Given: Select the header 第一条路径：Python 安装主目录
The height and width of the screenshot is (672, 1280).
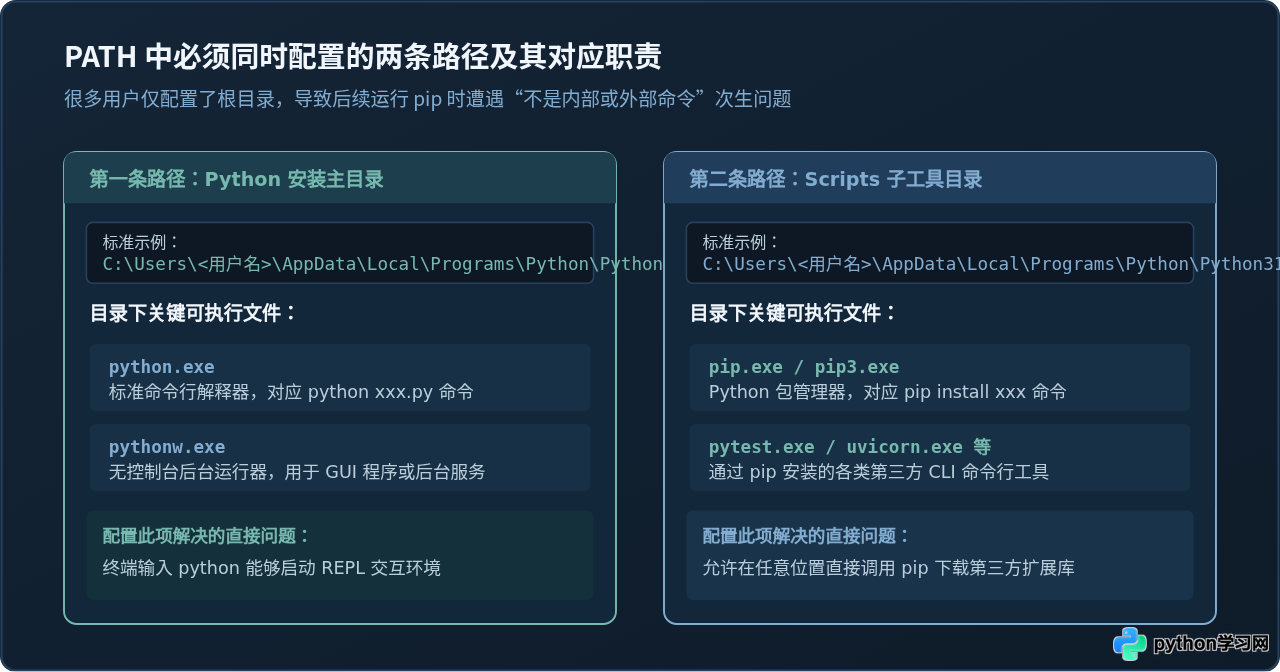Looking at the screenshot, I should tap(236, 179).
